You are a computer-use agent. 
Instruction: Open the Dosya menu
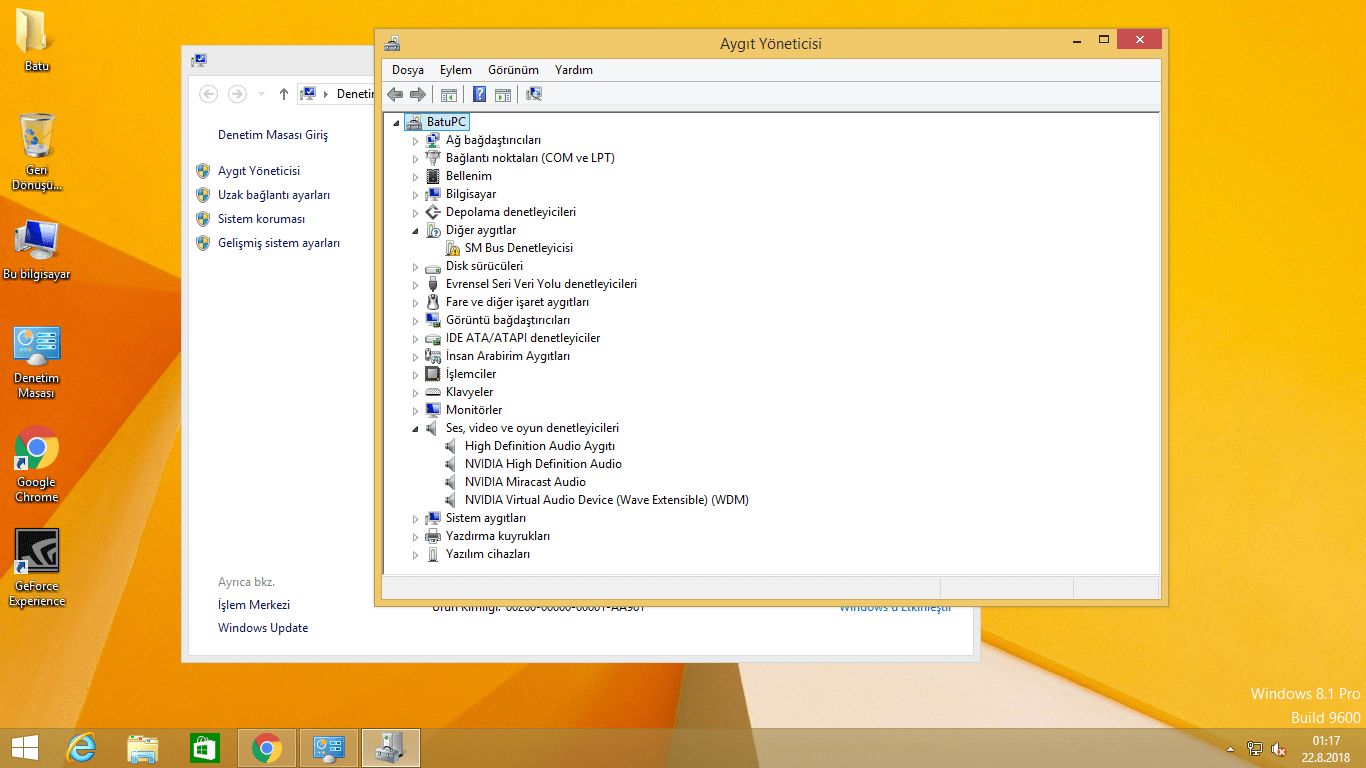point(407,70)
